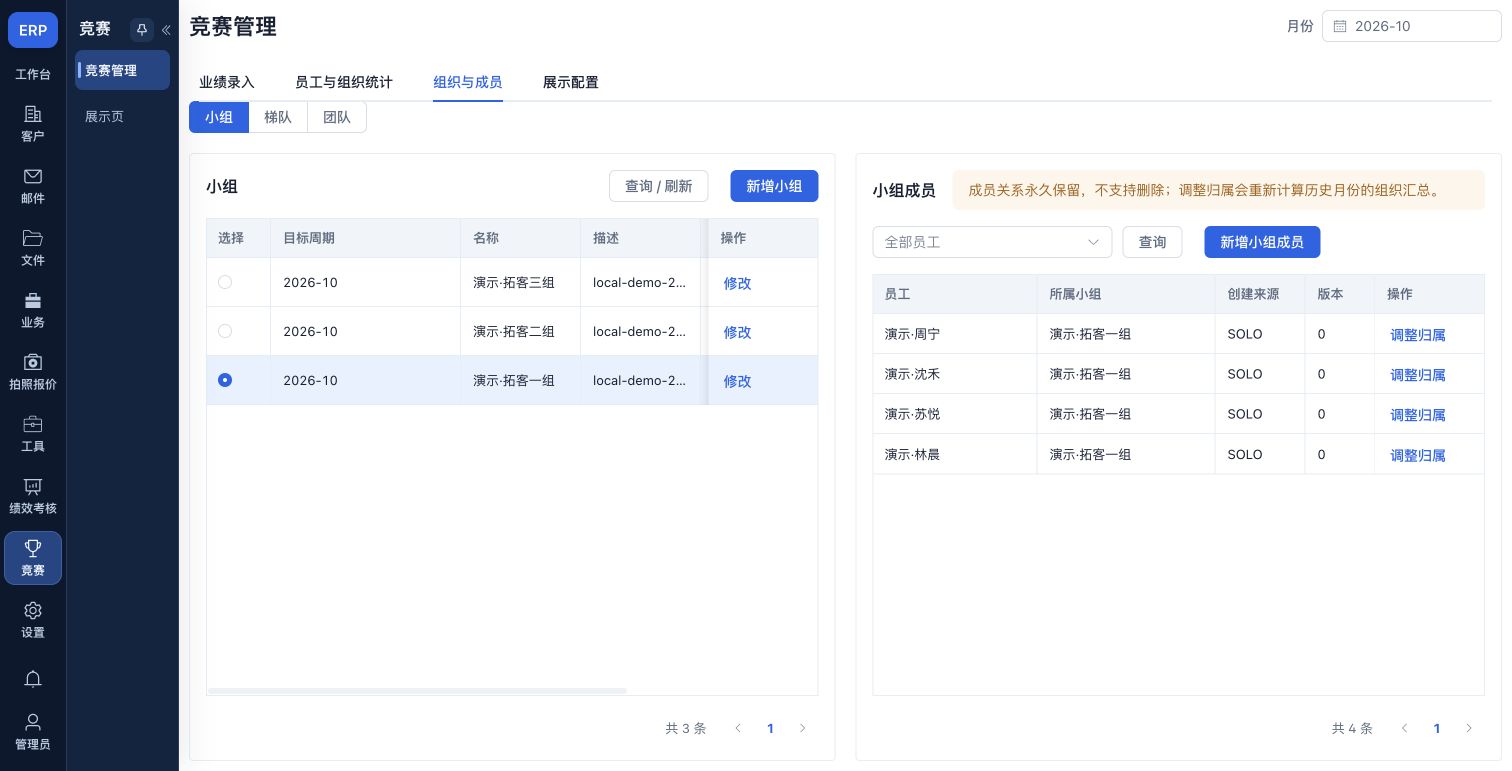Switch to the 员工与组织统计 tab
This screenshot has width=1512, height=771.
344,82
